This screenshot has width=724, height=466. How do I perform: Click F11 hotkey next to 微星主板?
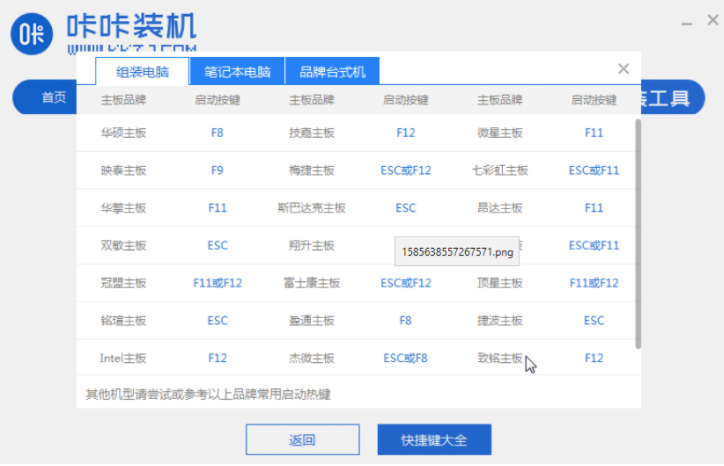[593, 132]
